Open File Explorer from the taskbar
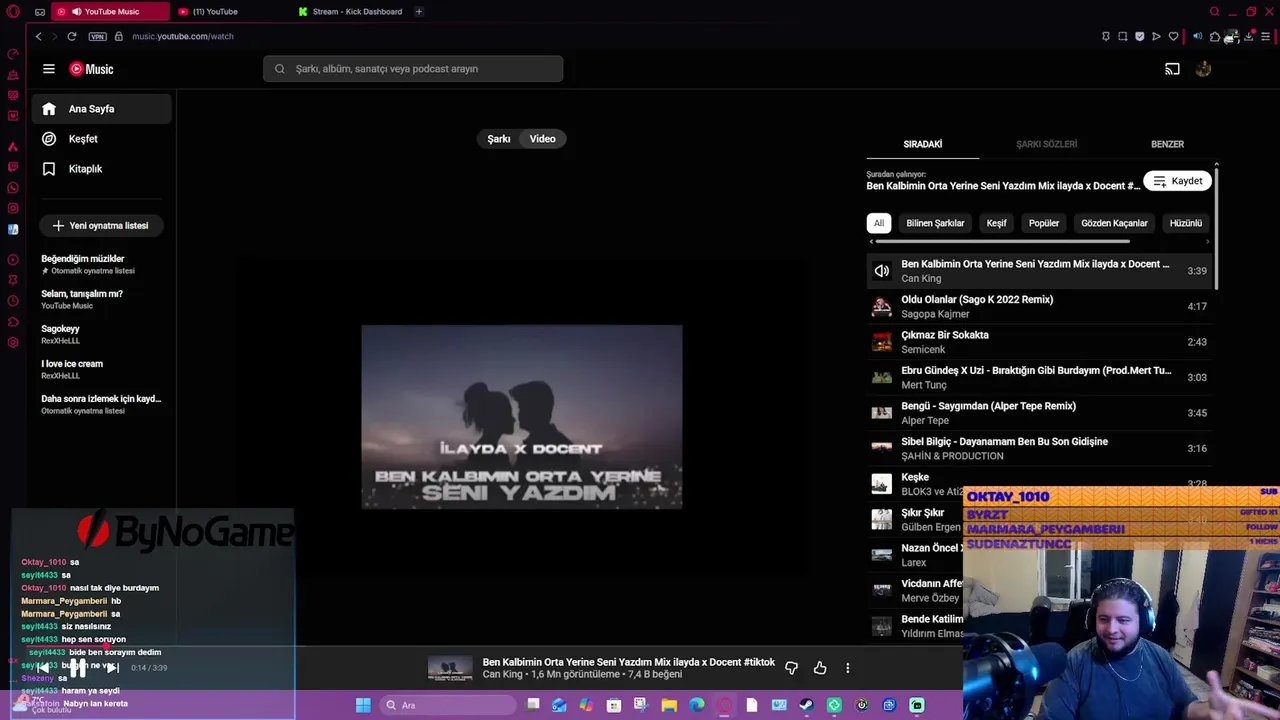1280x720 pixels. point(668,705)
